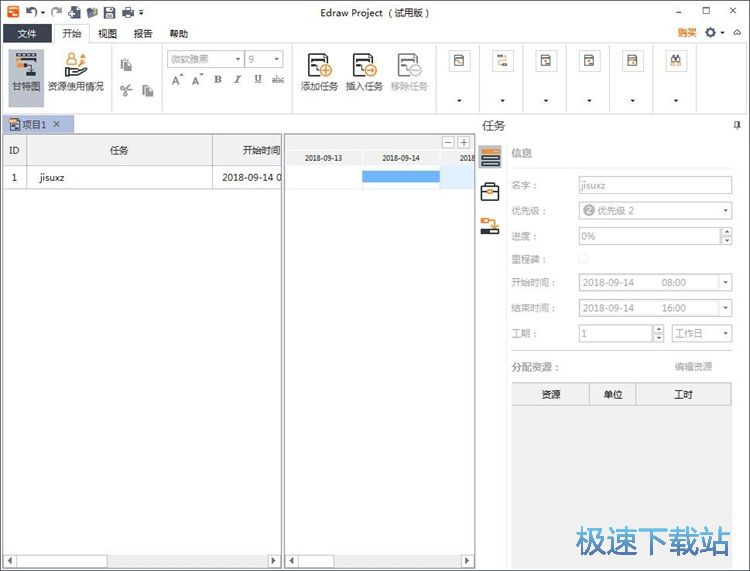The width and height of the screenshot is (750, 571).
Task: Click the 名字 name input field
Action: (654, 185)
